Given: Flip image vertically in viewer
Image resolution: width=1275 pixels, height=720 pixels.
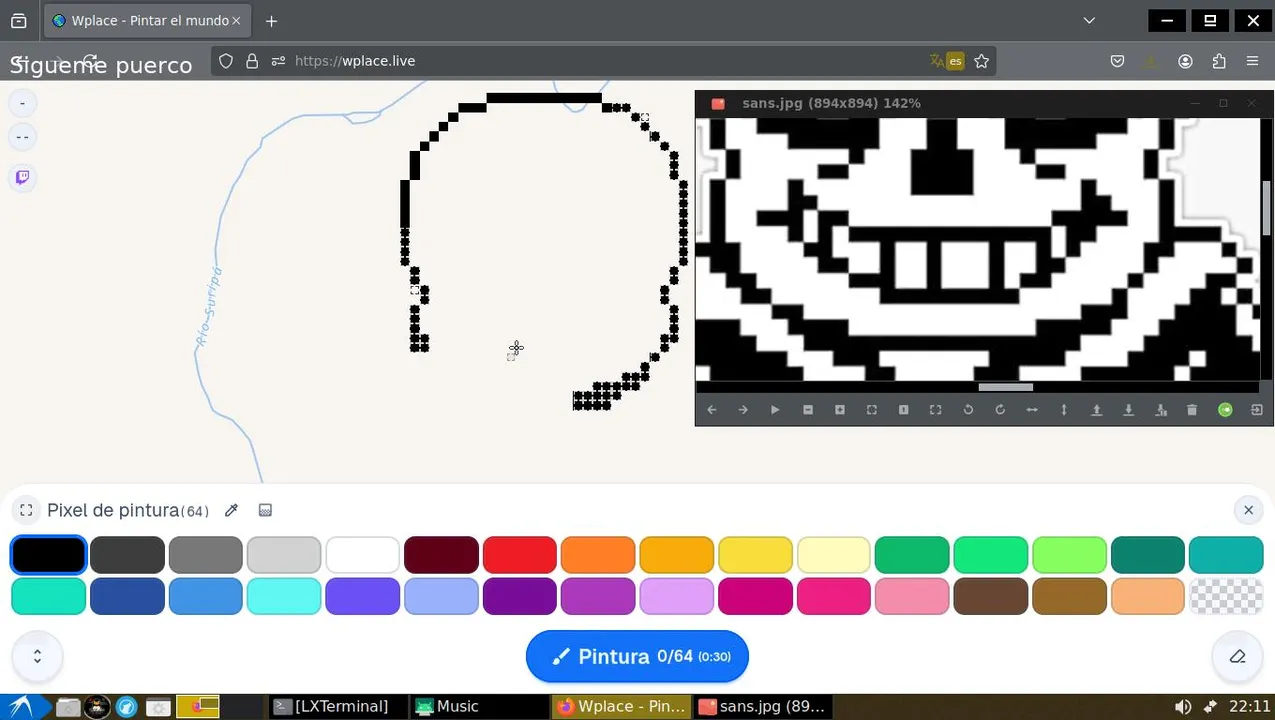Looking at the screenshot, I should pyautogui.click(x=1064, y=410).
